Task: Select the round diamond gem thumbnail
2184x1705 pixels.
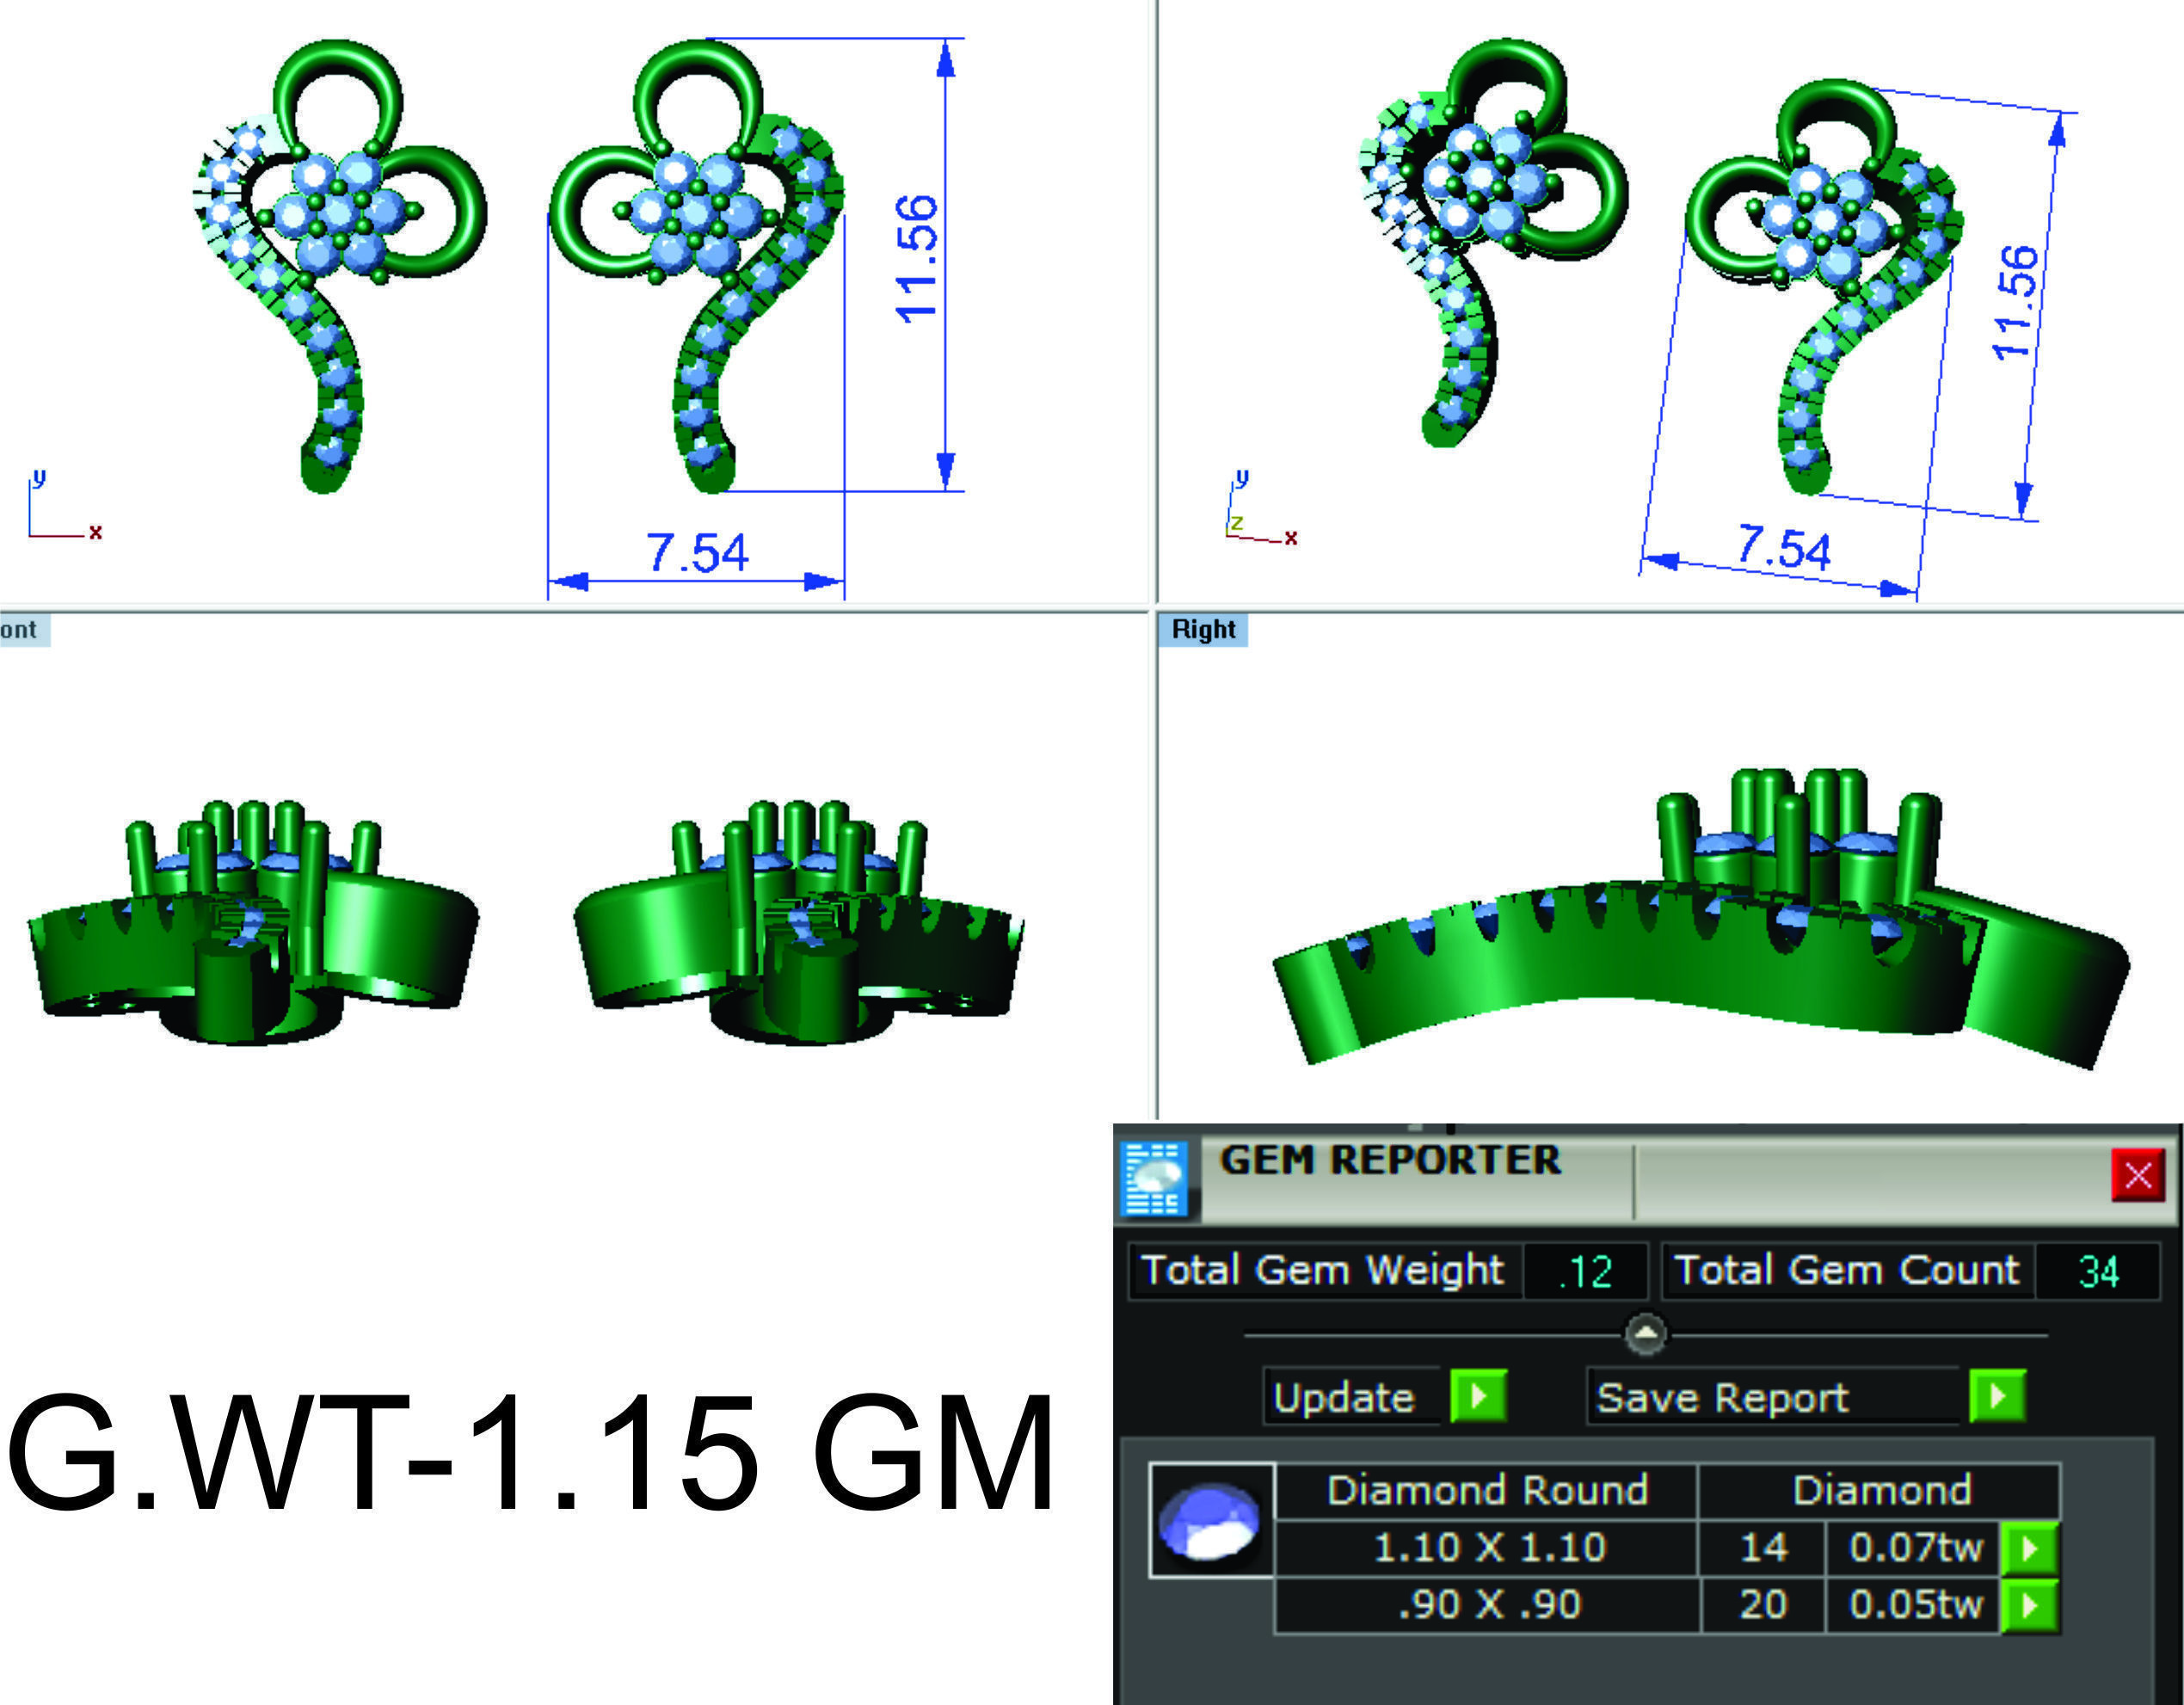Action: point(1212,1521)
